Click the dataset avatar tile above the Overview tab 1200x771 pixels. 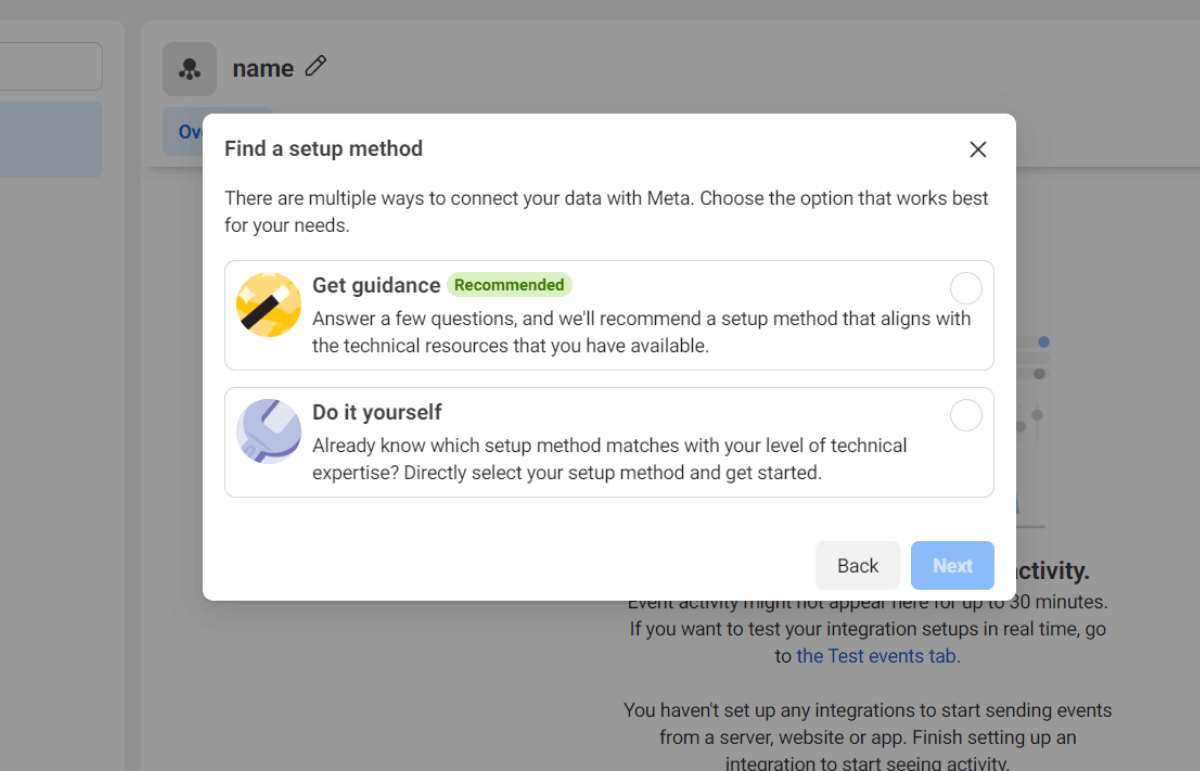pos(189,67)
